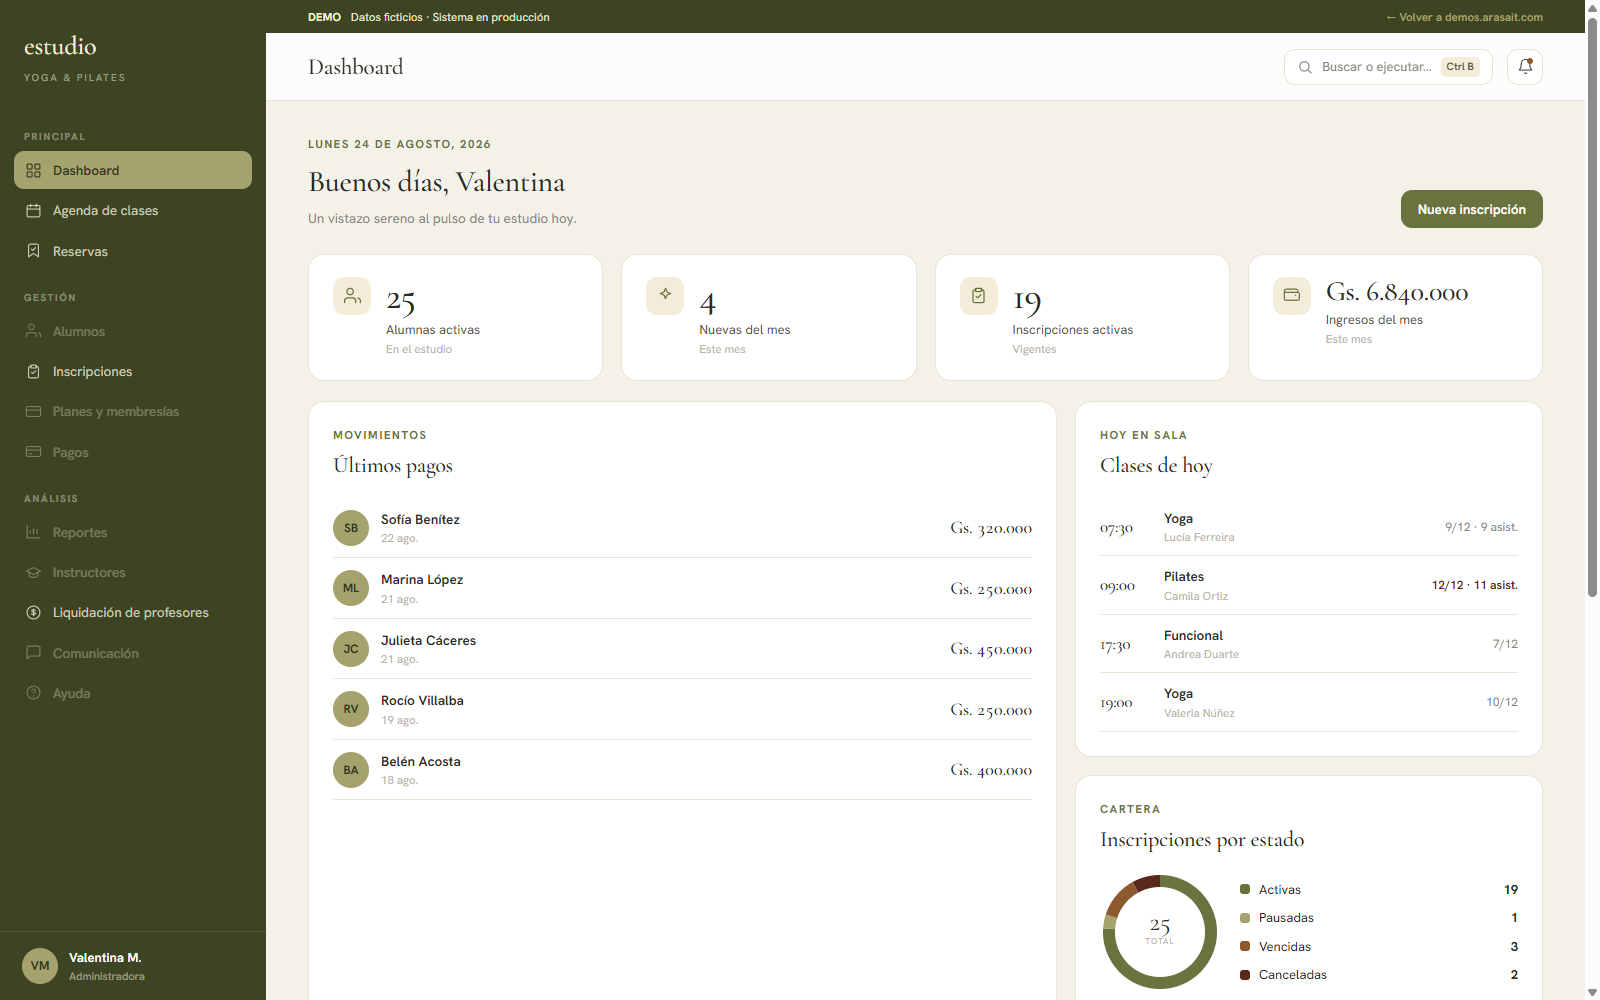Click the Inscripciones clipboard icon in sidebar
Screen dimensions: 1600x1000
click(33, 372)
